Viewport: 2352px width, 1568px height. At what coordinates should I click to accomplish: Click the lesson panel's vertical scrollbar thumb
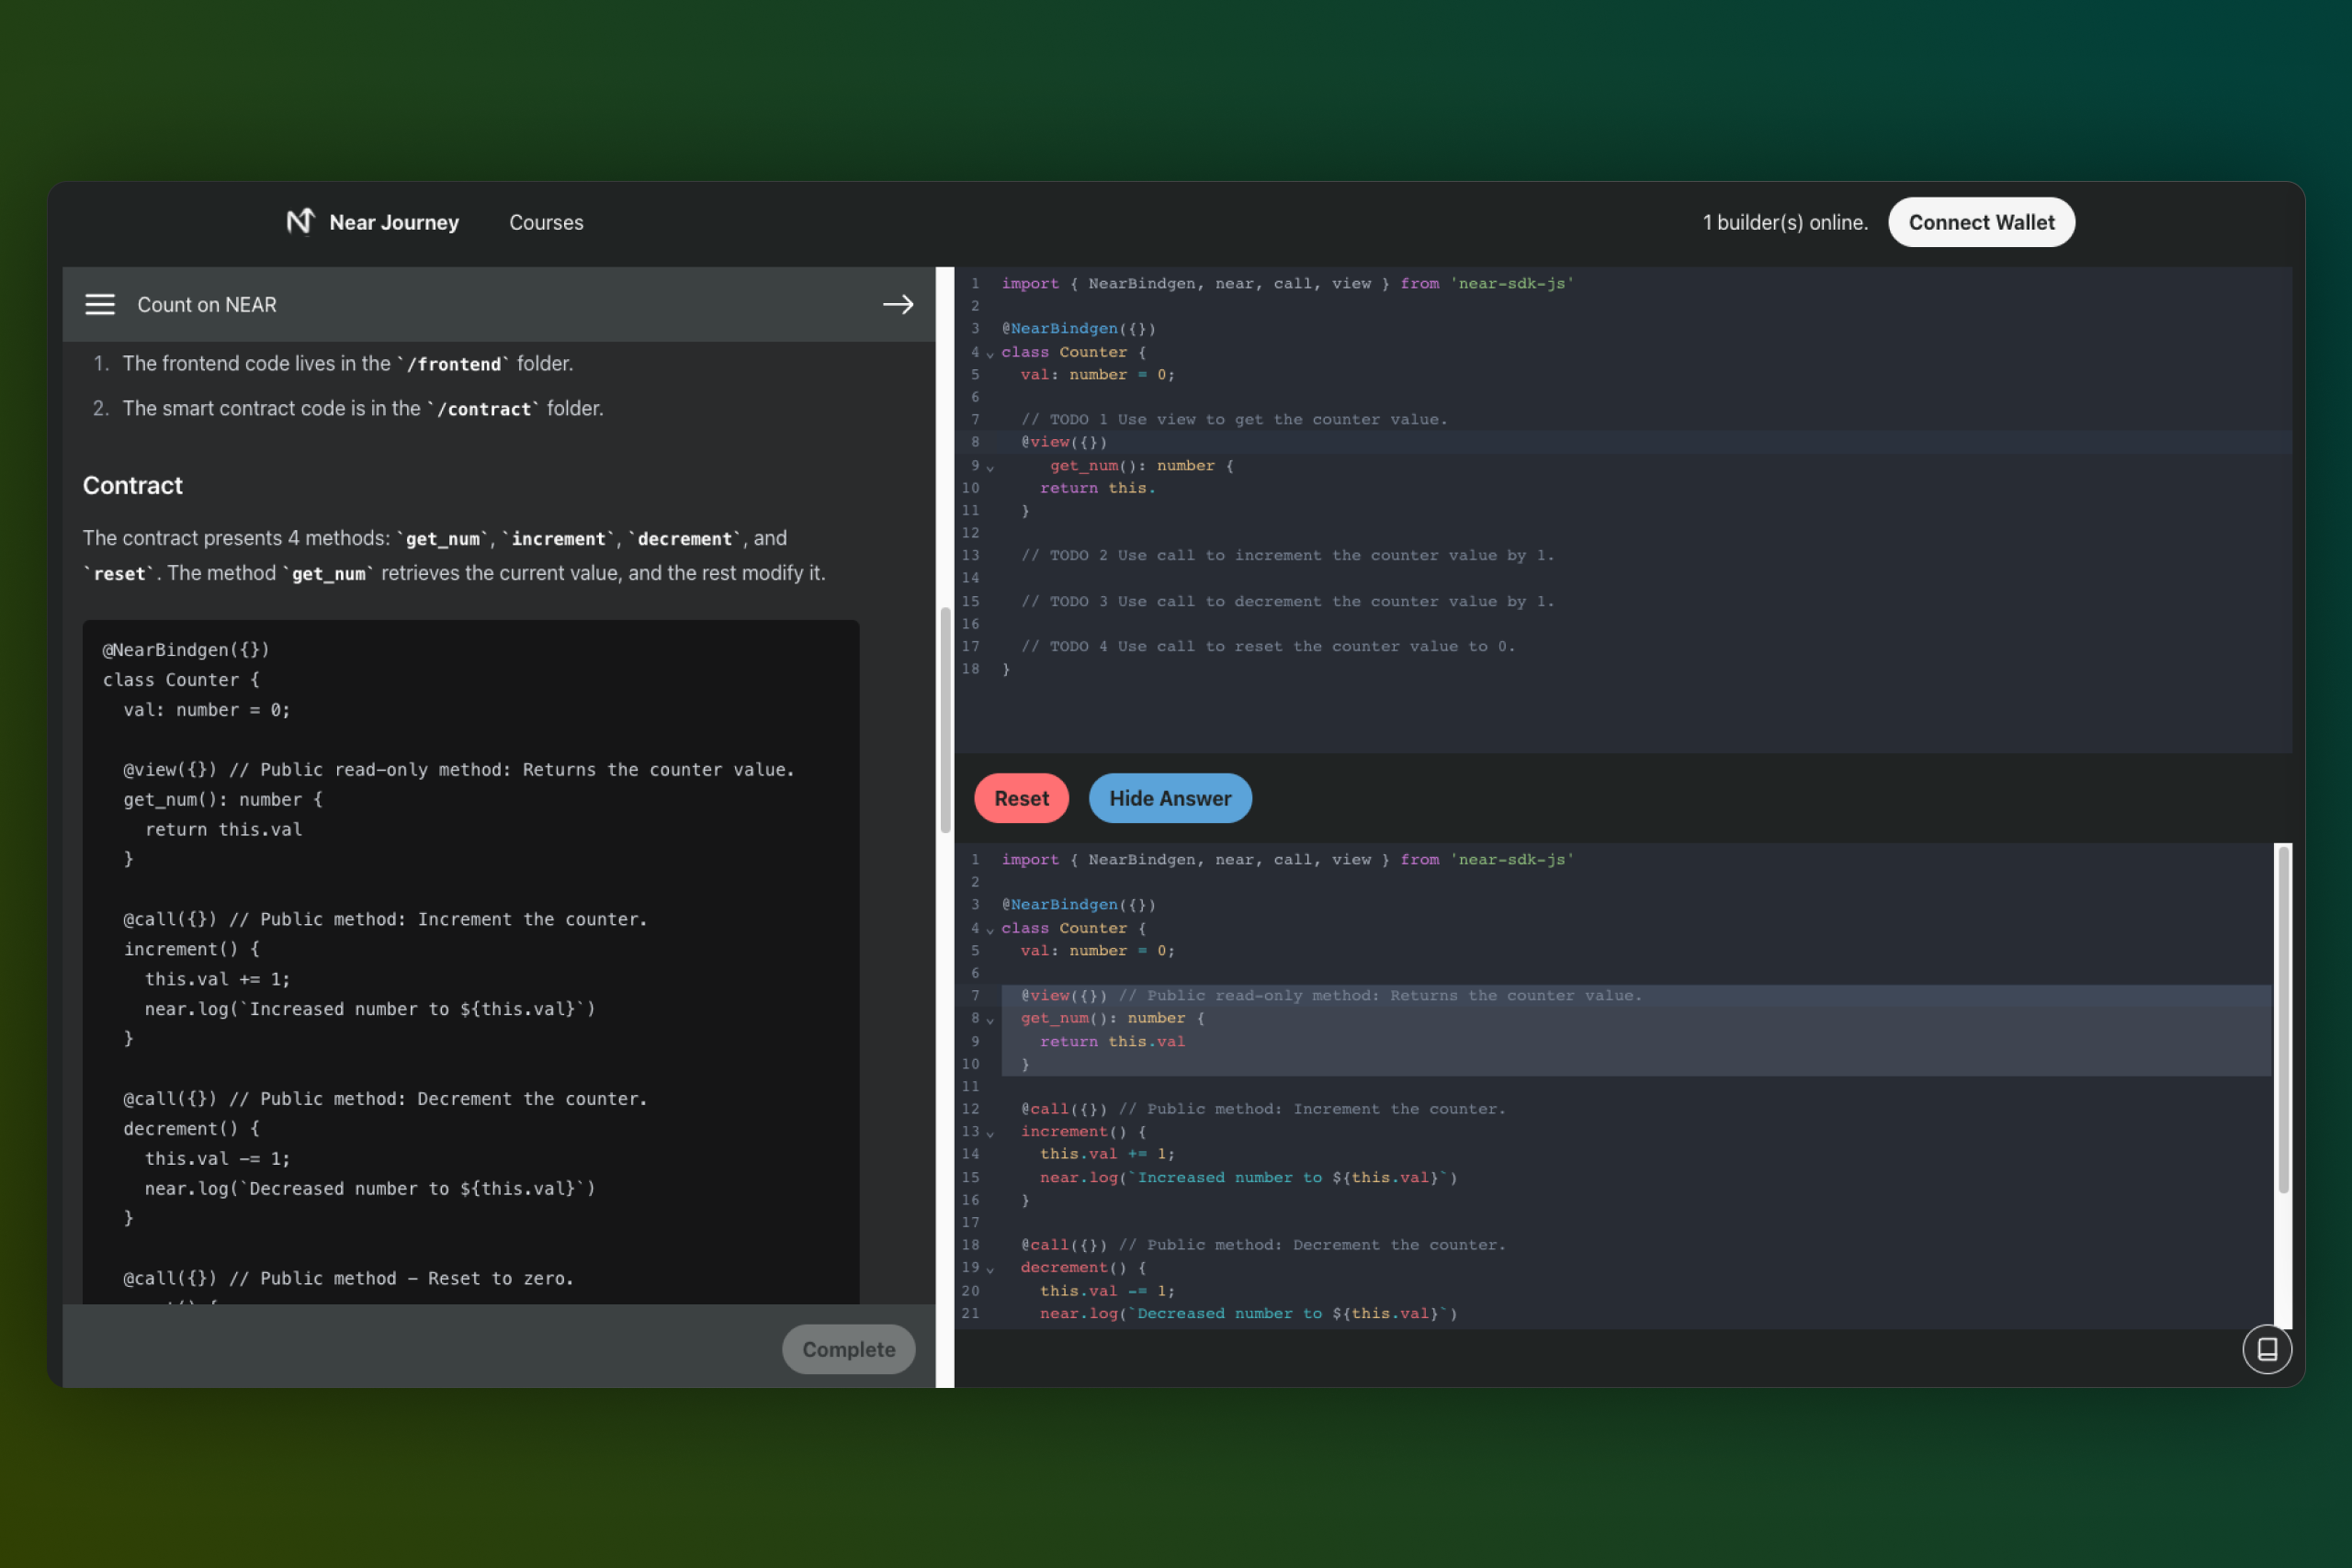[x=945, y=720]
